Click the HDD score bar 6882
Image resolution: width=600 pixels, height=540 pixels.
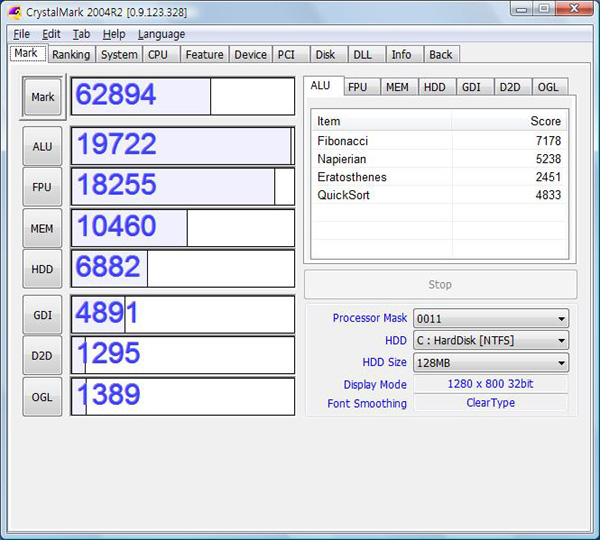point(183,269)
